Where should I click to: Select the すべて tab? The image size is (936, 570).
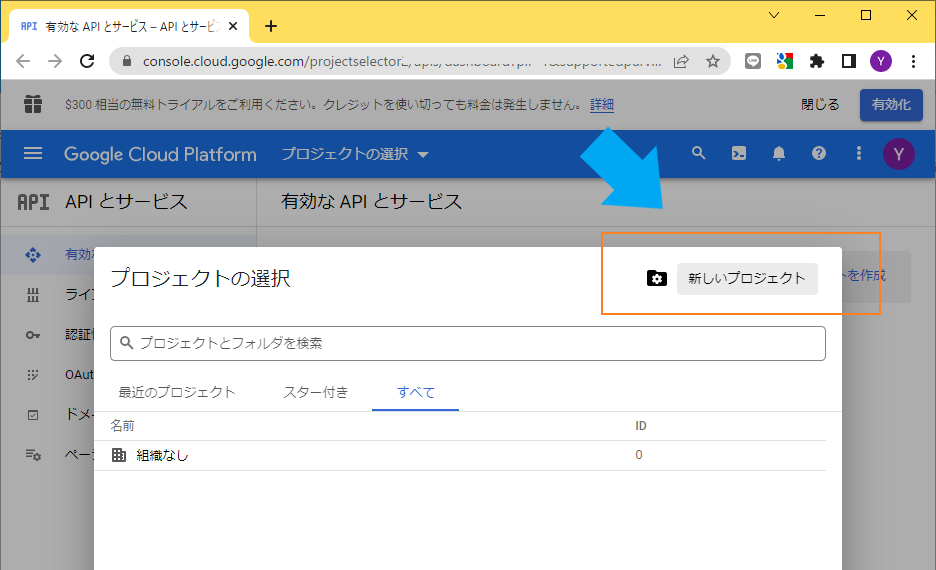[415, 392]
